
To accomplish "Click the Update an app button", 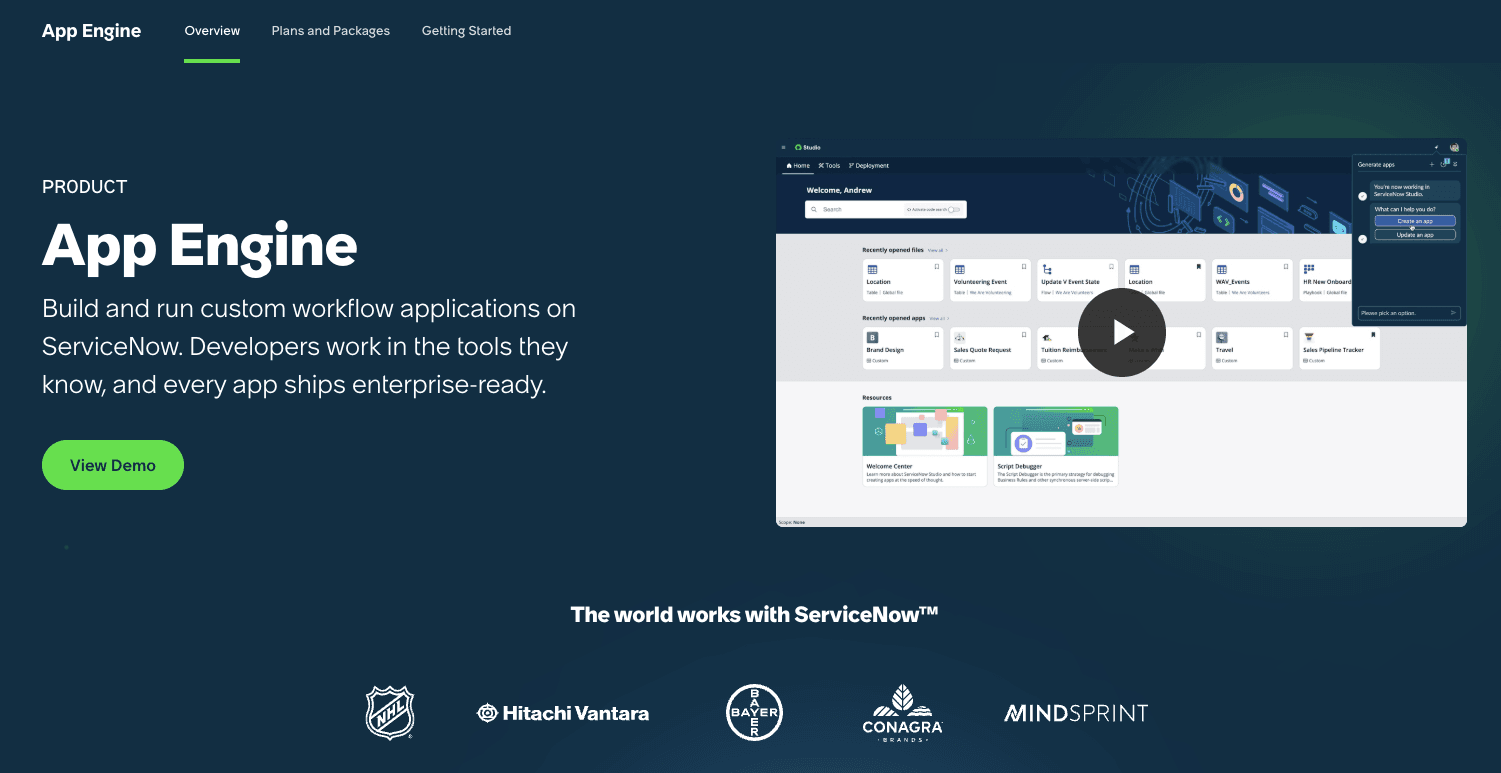I will tap(1415, 235).
